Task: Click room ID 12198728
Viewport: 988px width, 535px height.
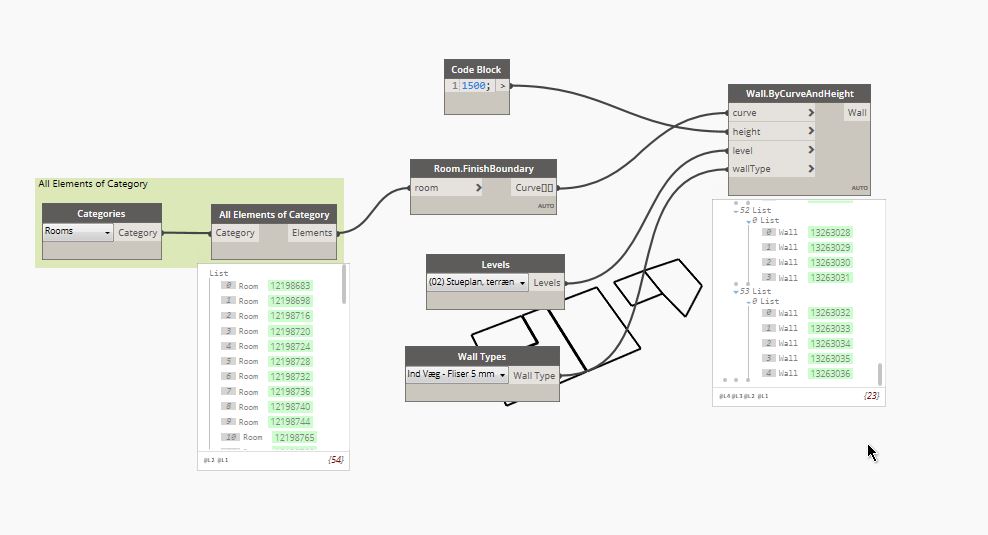Action: (290, 362)
